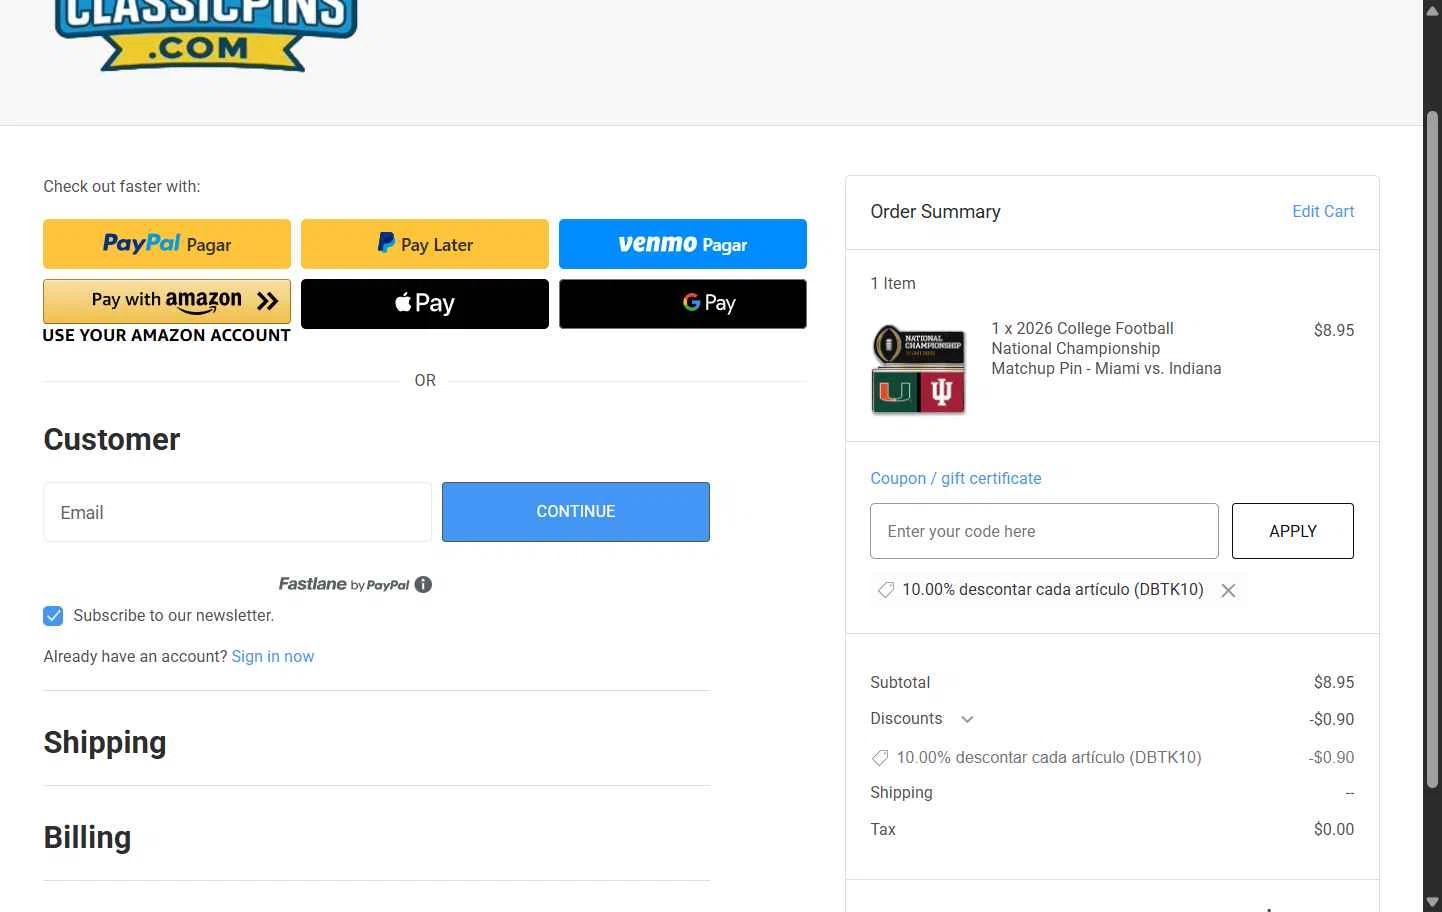Focus the Email input field
The height and width of the screenshot is (912, 1442).
click(x=238, y=512)
